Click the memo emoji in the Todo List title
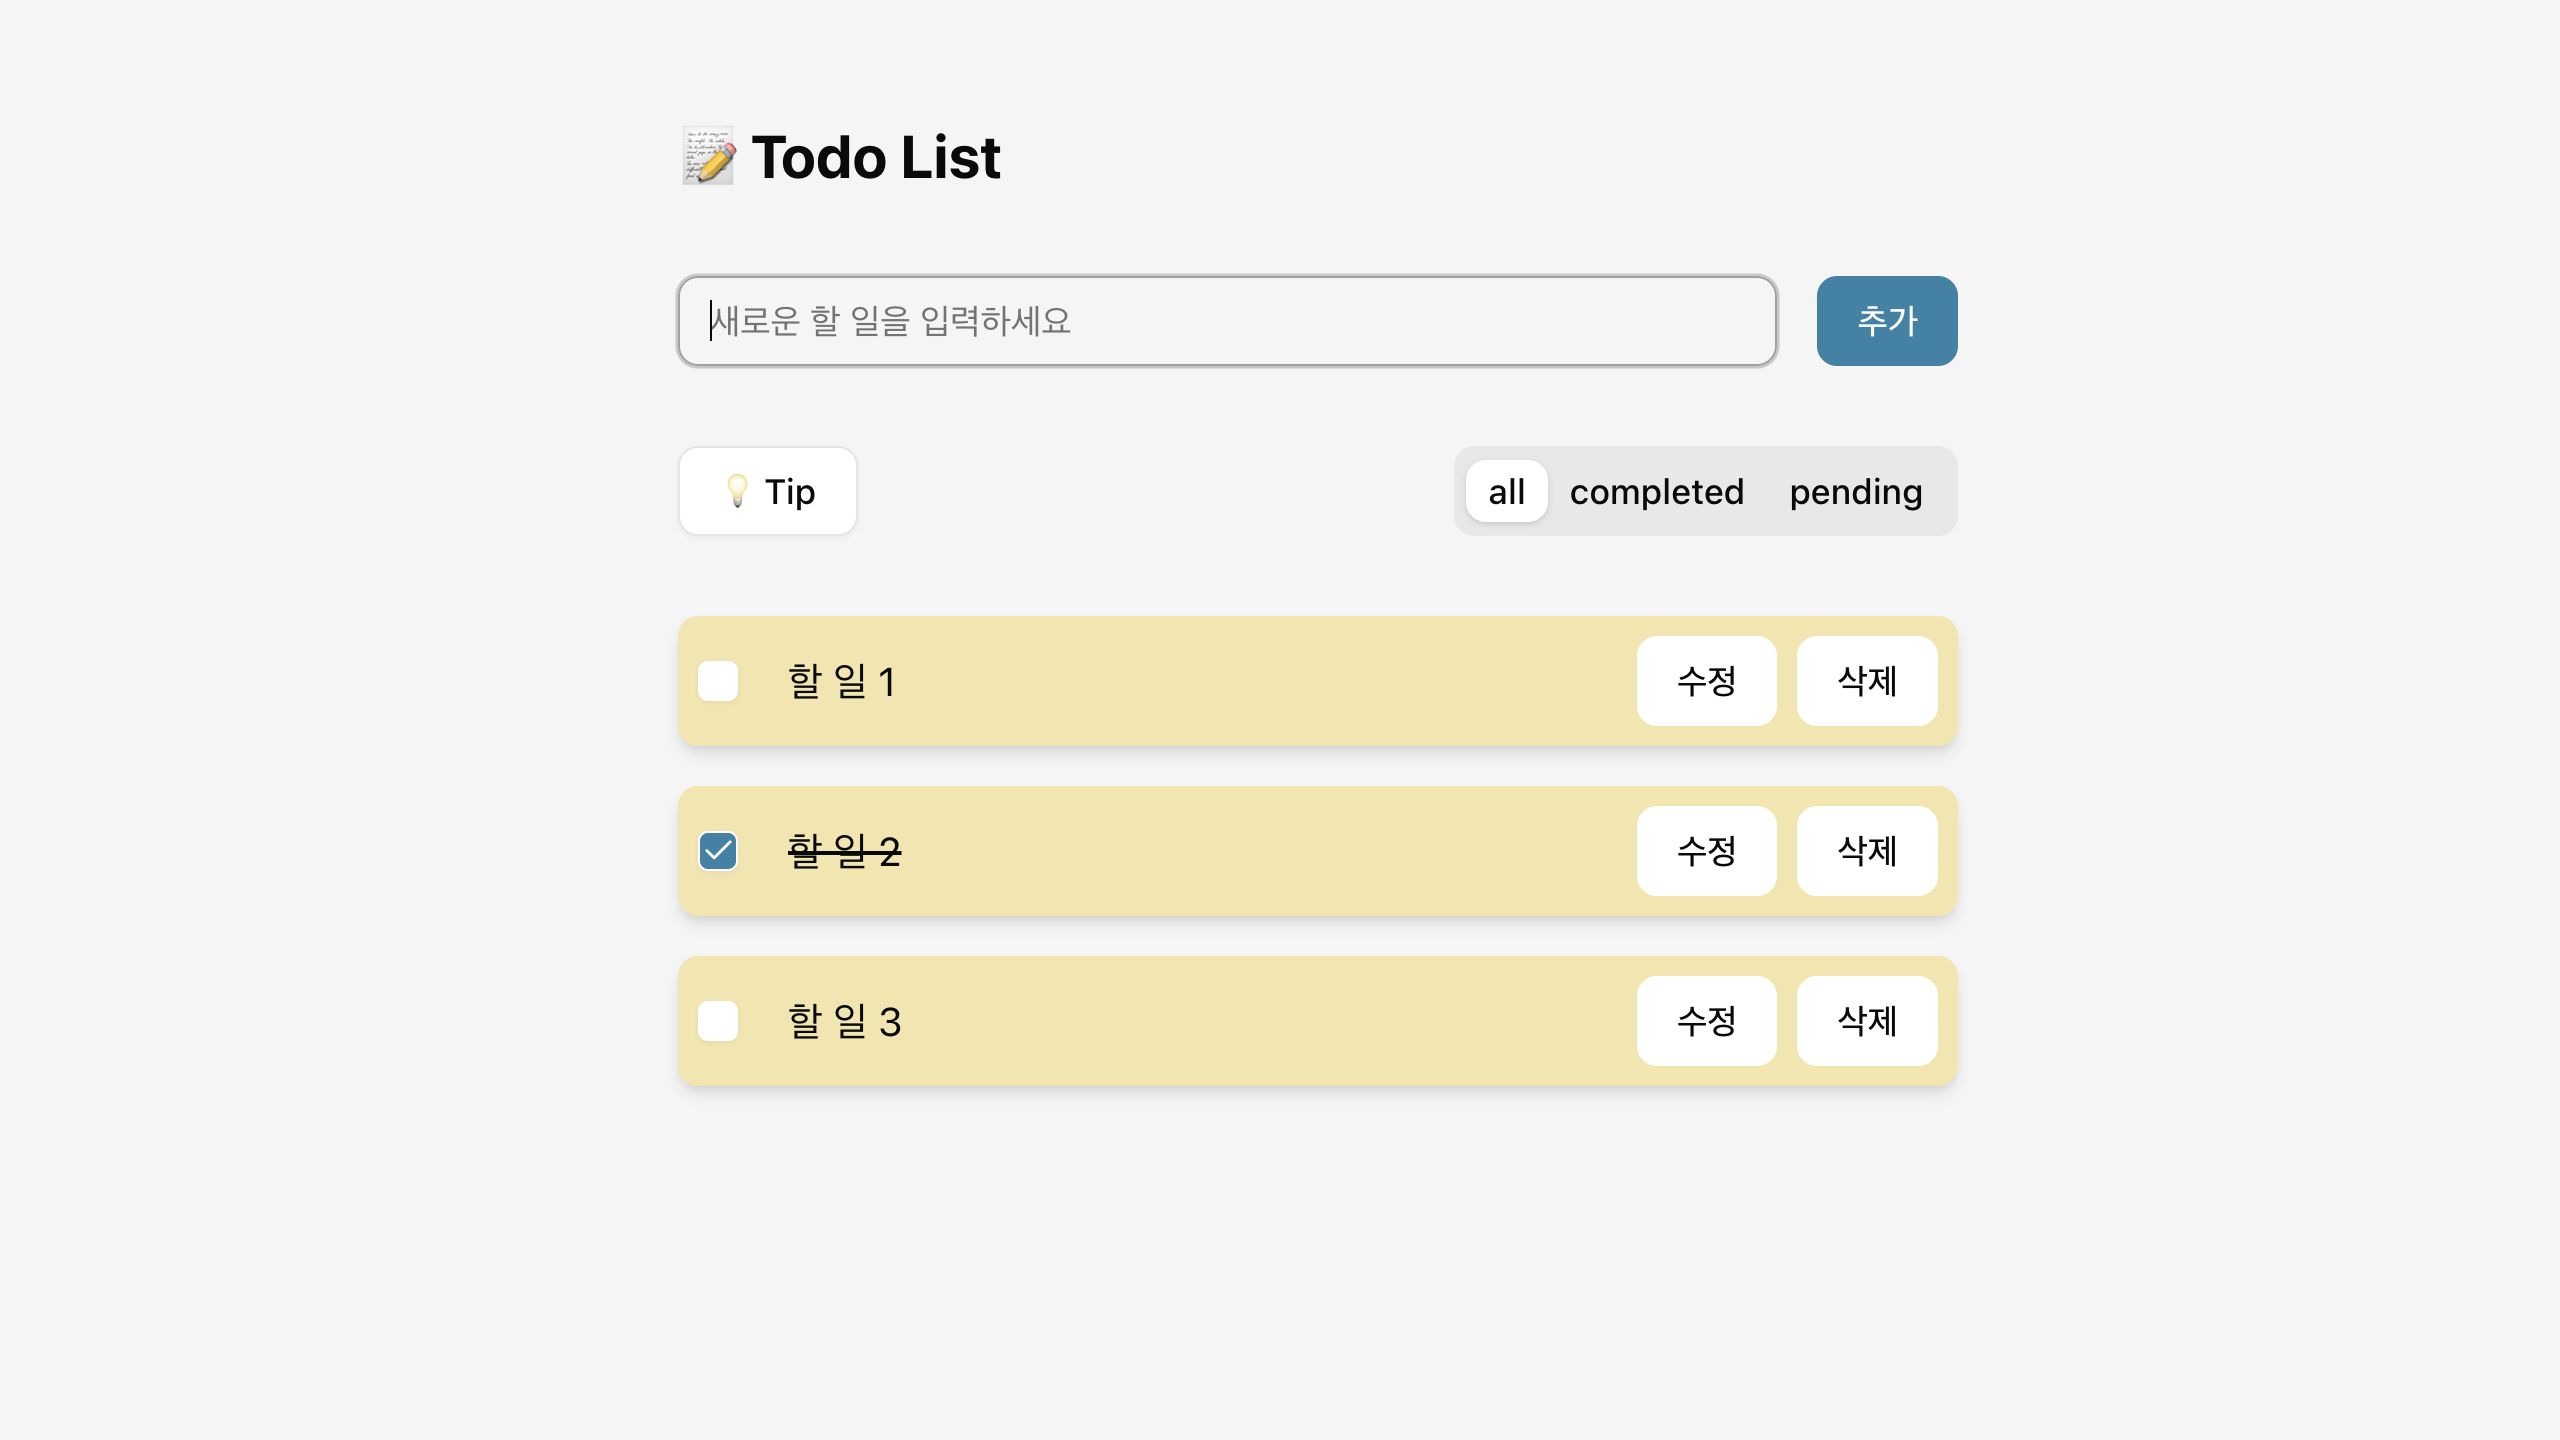The width and height of the screenshot is (2560, 1440). (x=707, y=157)
